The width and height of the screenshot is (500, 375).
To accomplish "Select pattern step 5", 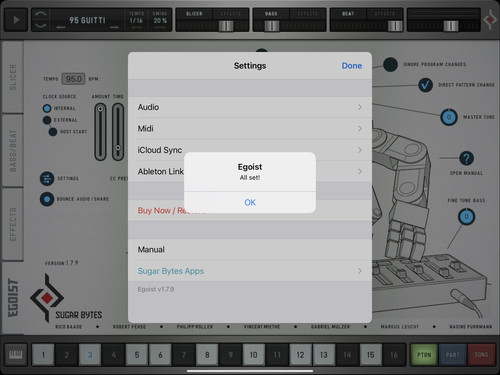I will click(137, 355).
